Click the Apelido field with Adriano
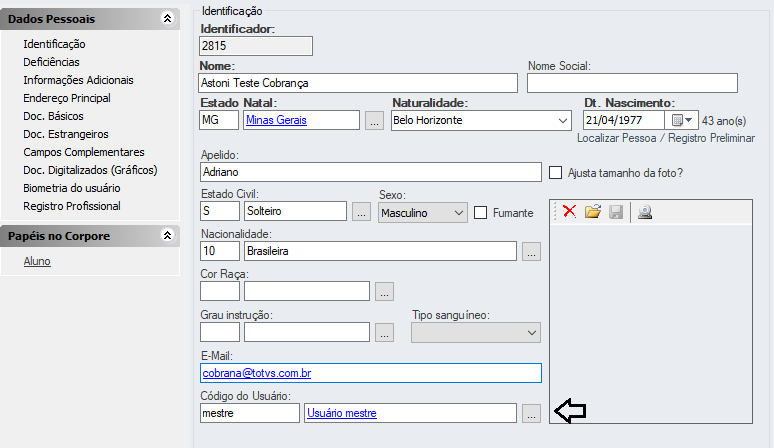The height and width of the screenshot is (448, 774). pyautogui.click(x=371, y=172)
